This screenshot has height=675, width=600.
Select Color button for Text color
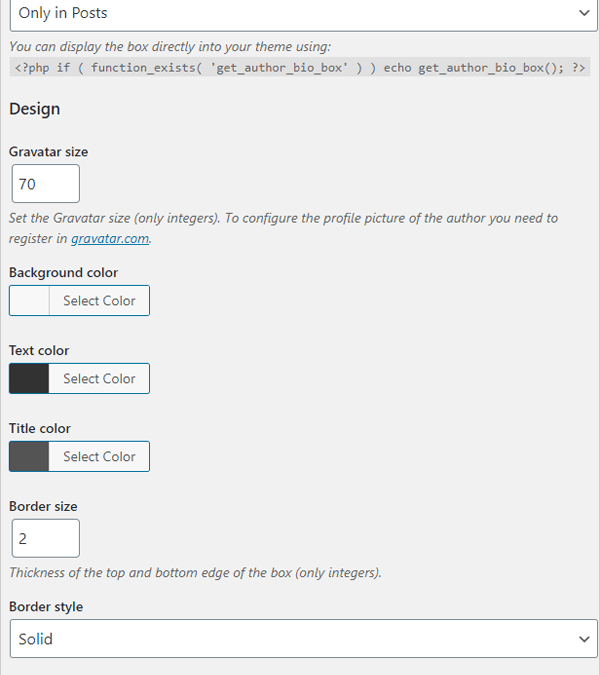click(99, 378)
